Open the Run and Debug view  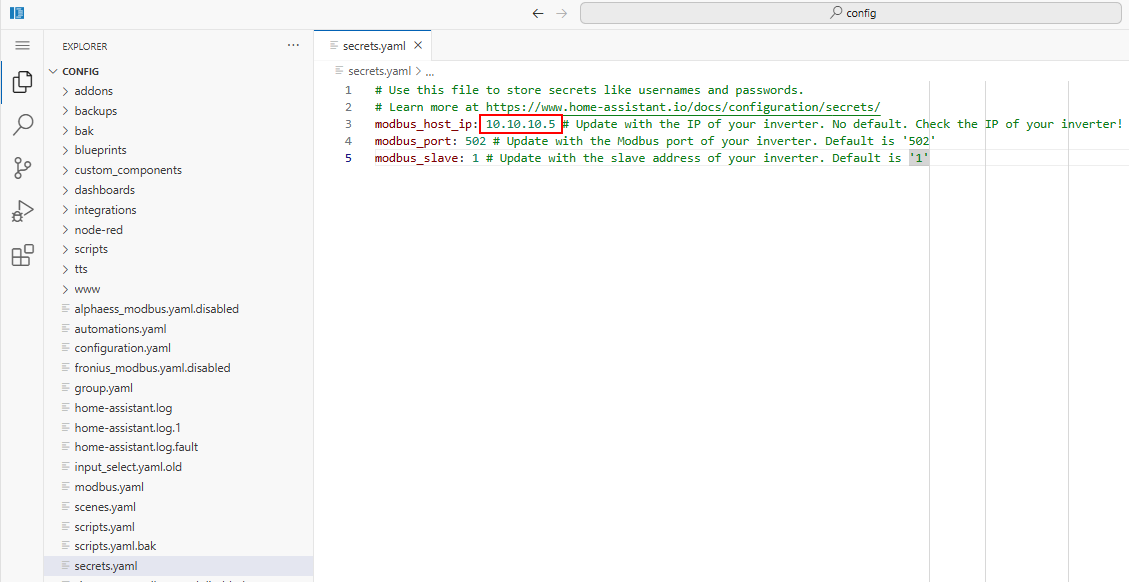coord(22,211)
